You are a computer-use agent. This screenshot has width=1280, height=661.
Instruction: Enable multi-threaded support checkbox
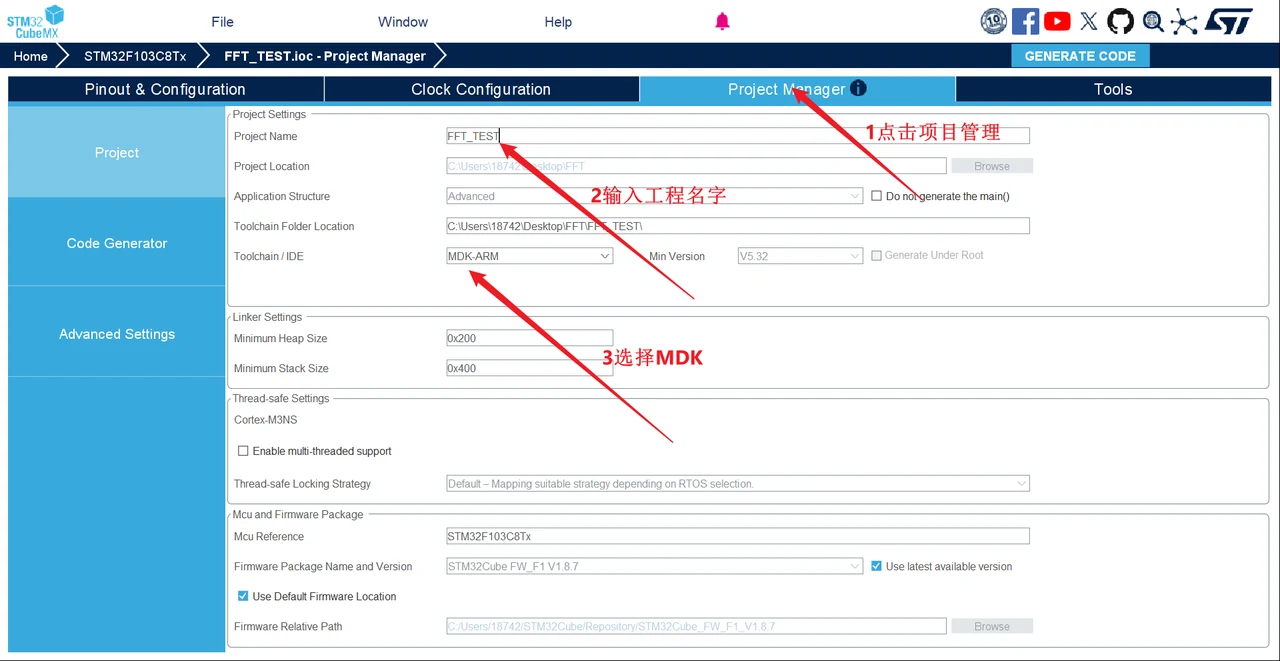coord(243,451)
